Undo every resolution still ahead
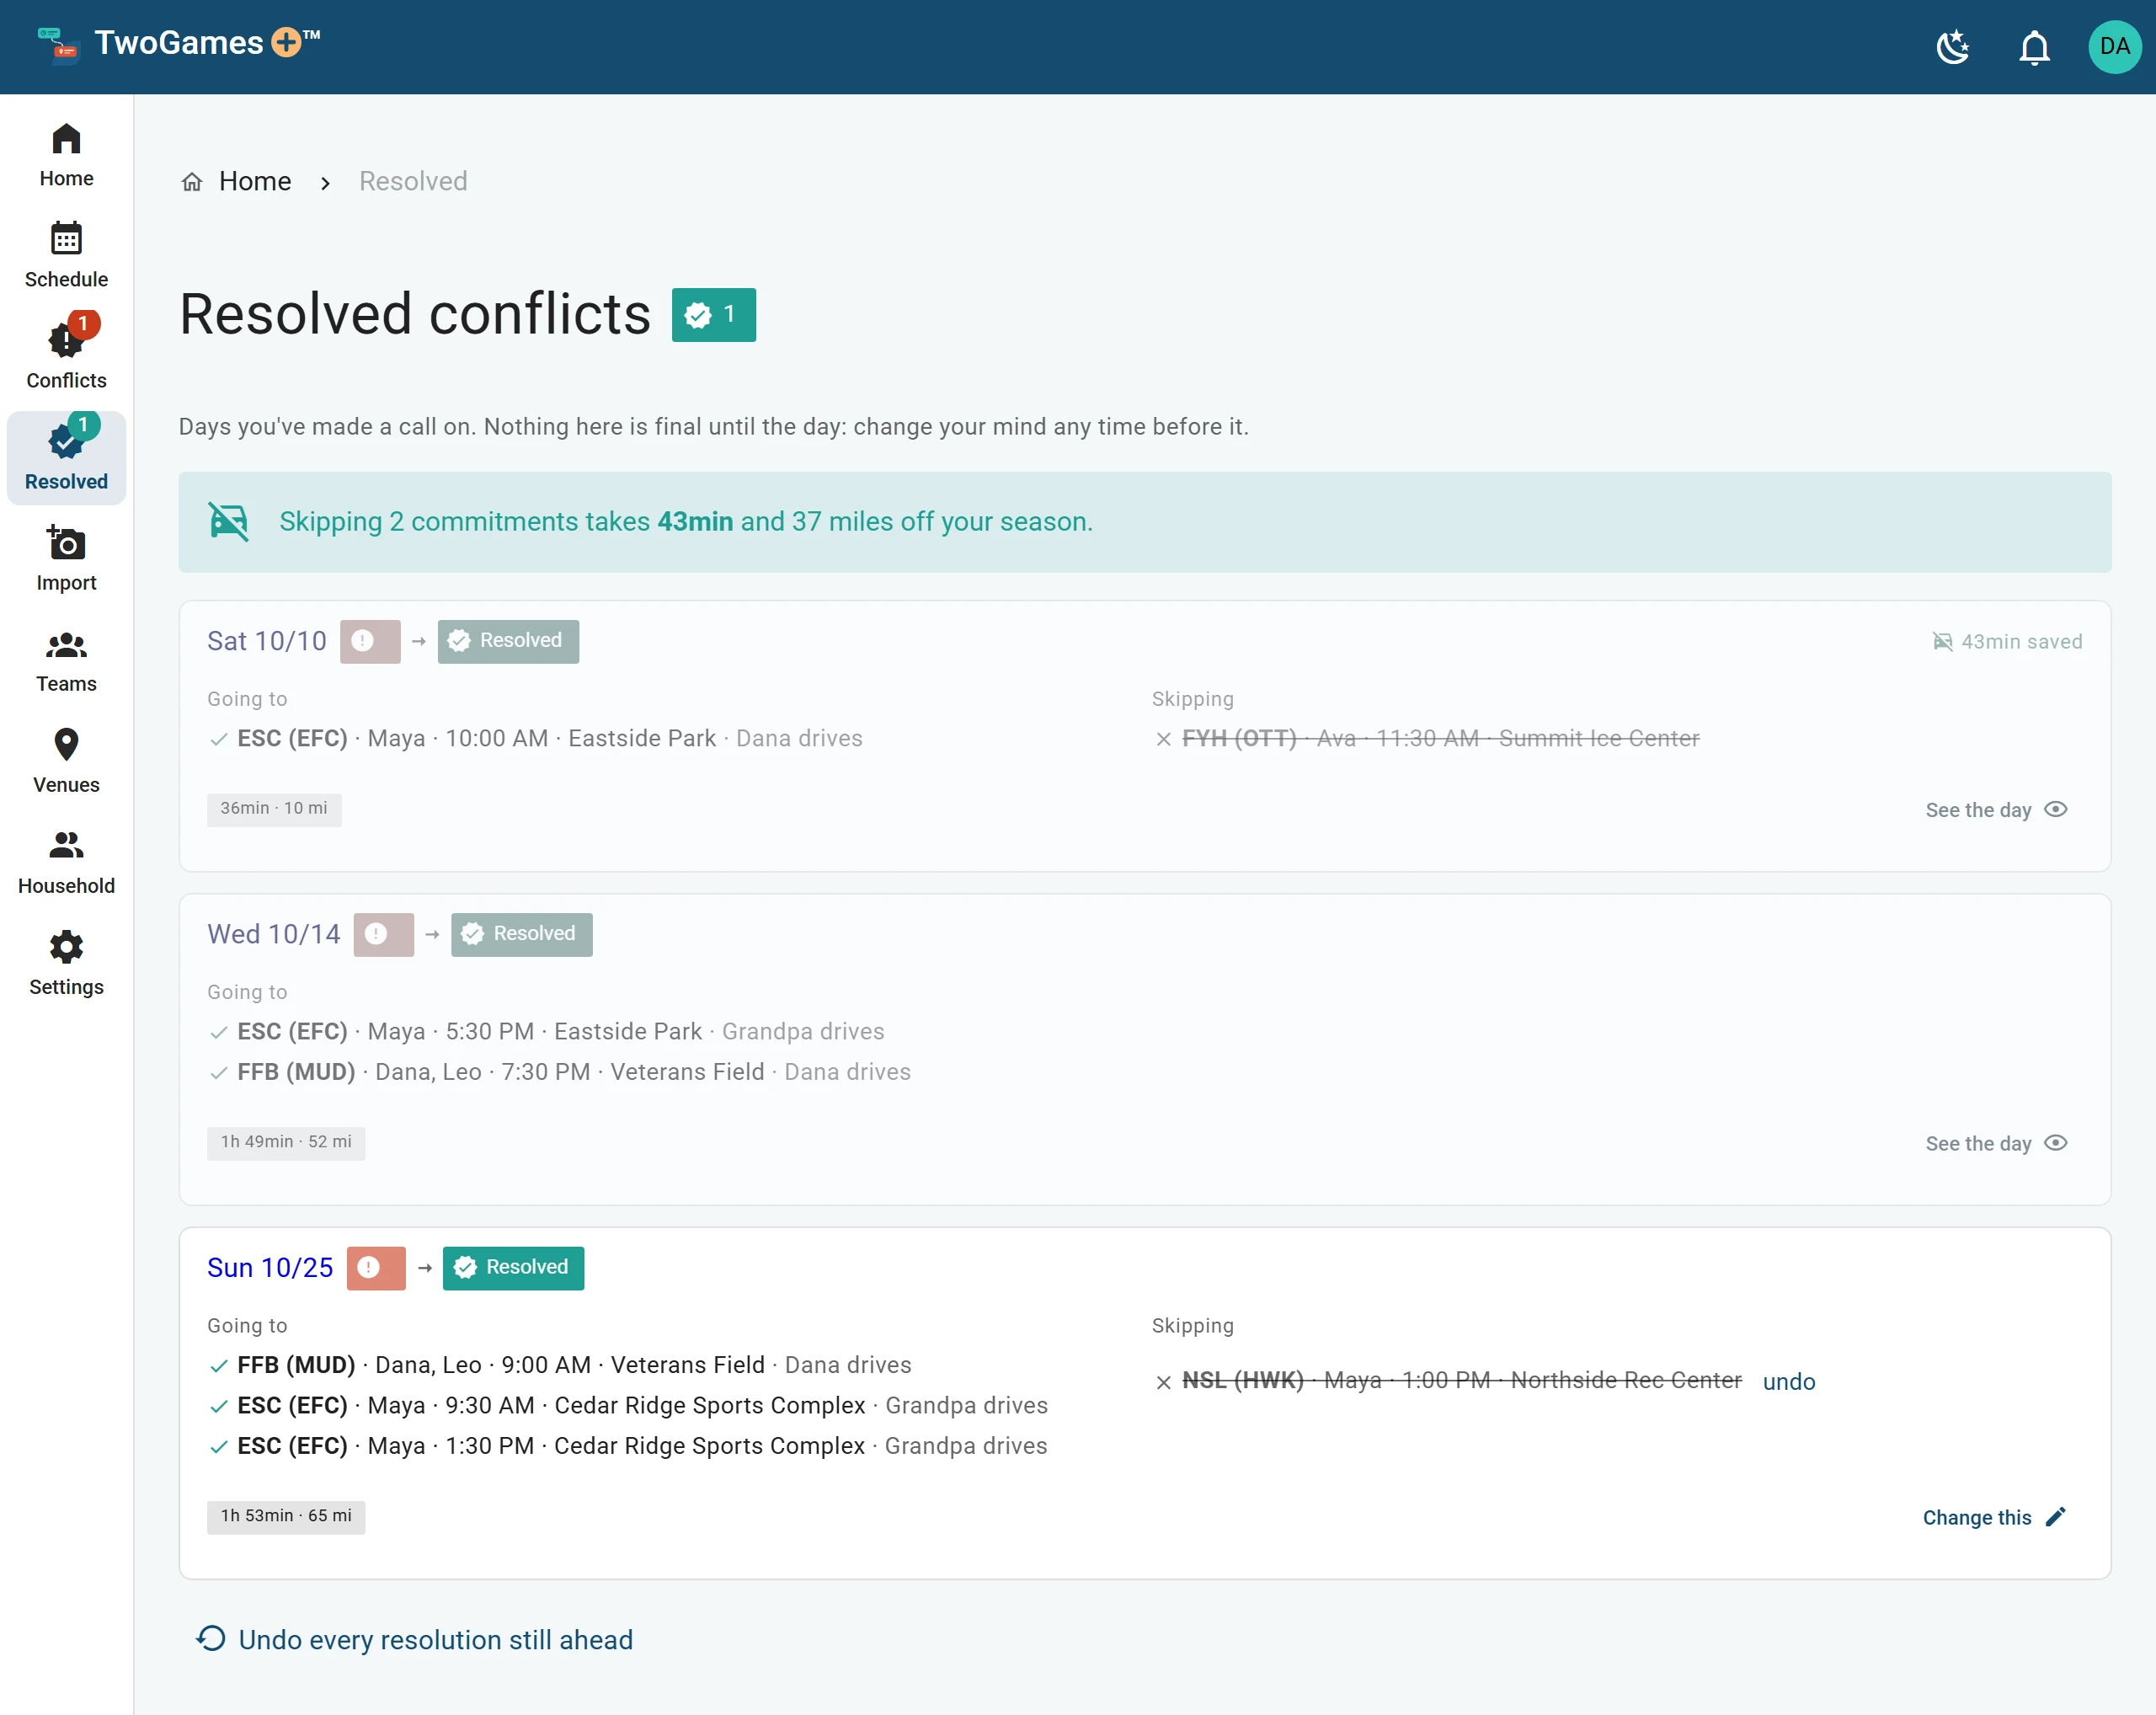 click(x=415, y=1640)
